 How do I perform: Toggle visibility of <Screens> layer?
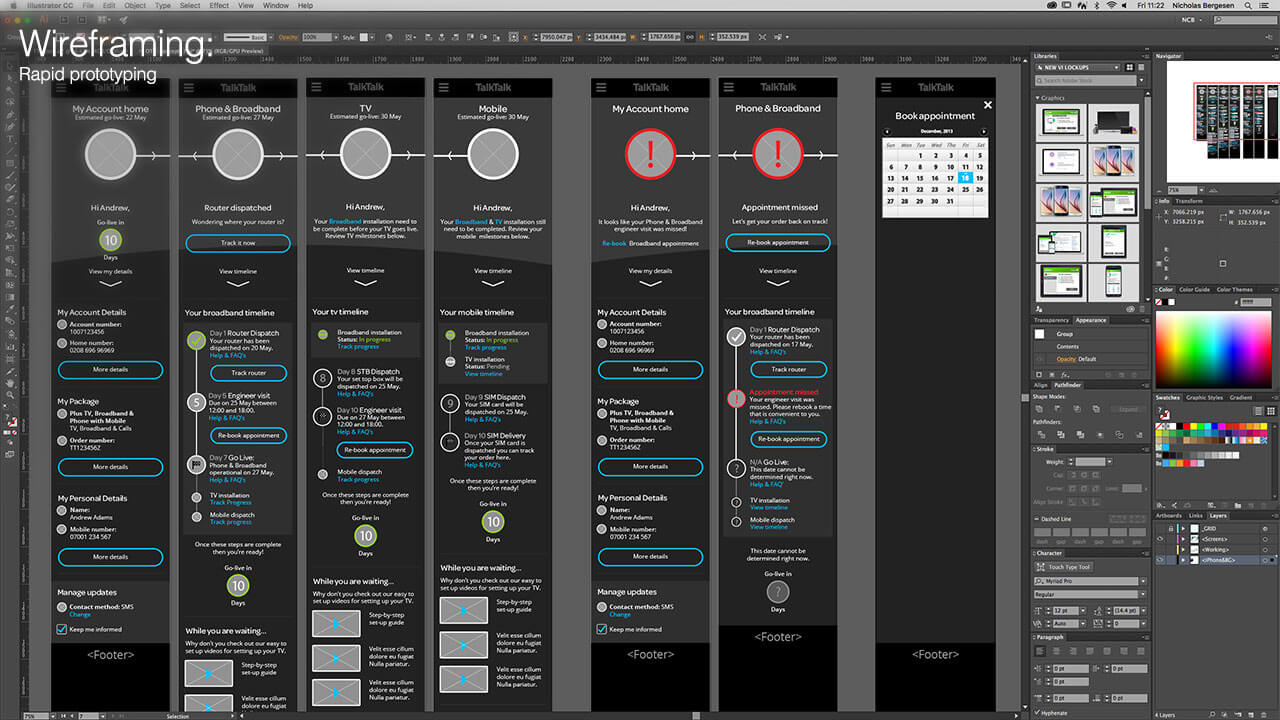click(1159, 539)
